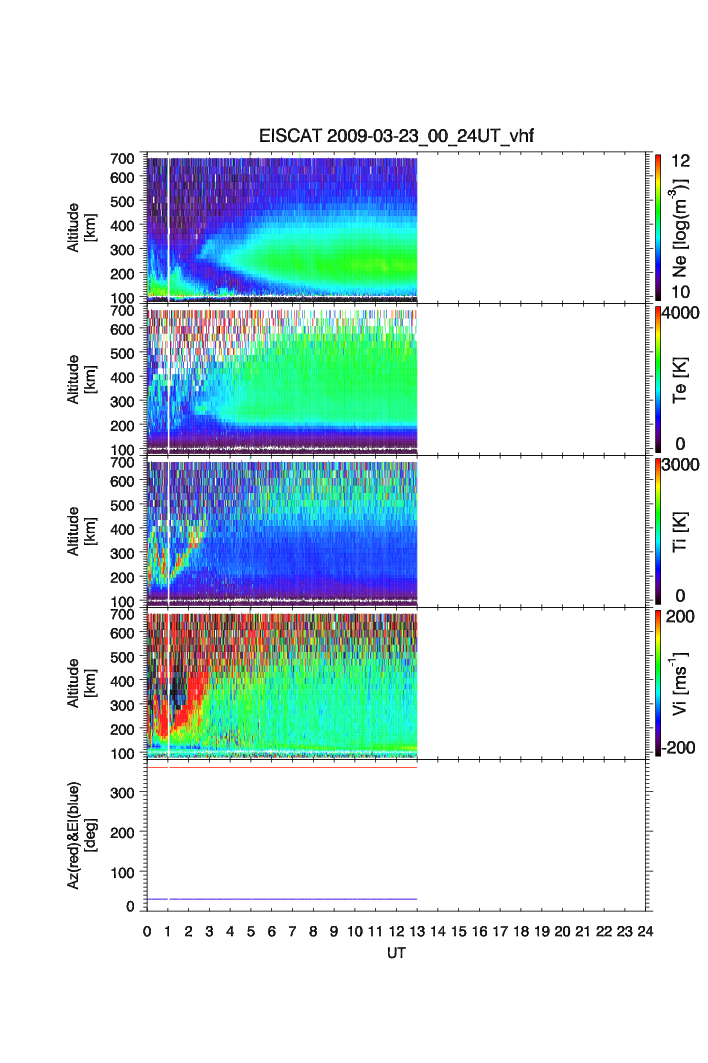Click the 6 tick on the UT axis
708x1063 pixels.
(x=272, y=931)
